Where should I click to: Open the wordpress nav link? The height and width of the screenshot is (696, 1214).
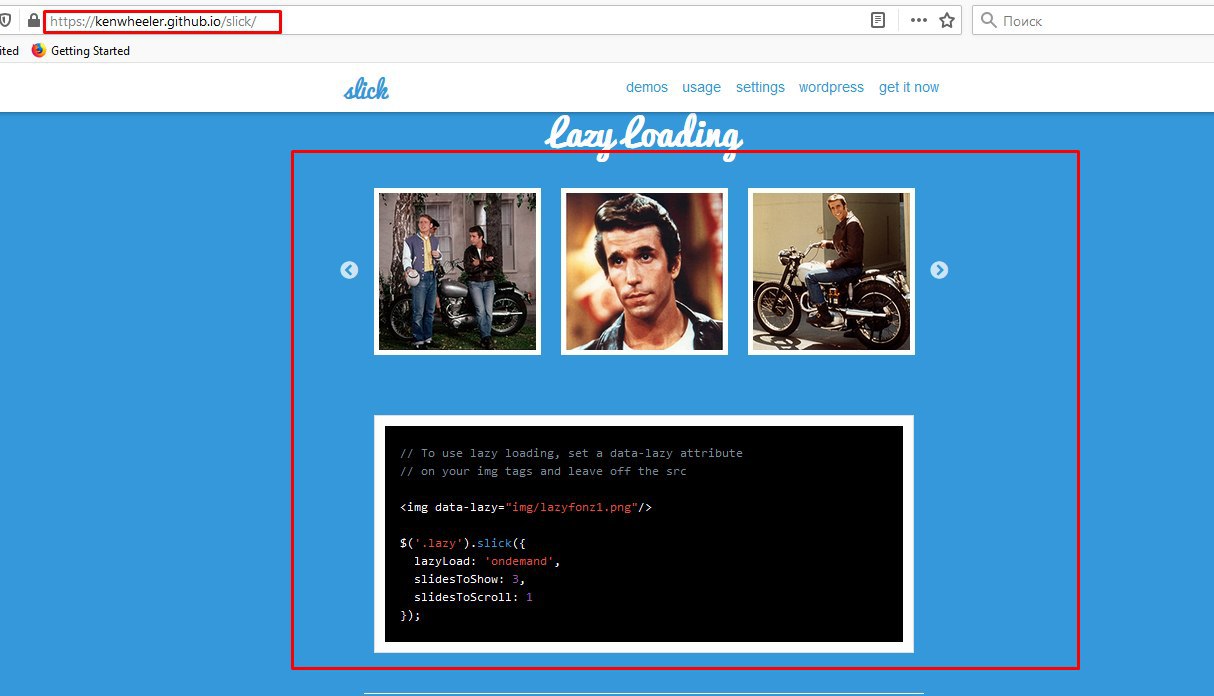(x=831, y=88)
